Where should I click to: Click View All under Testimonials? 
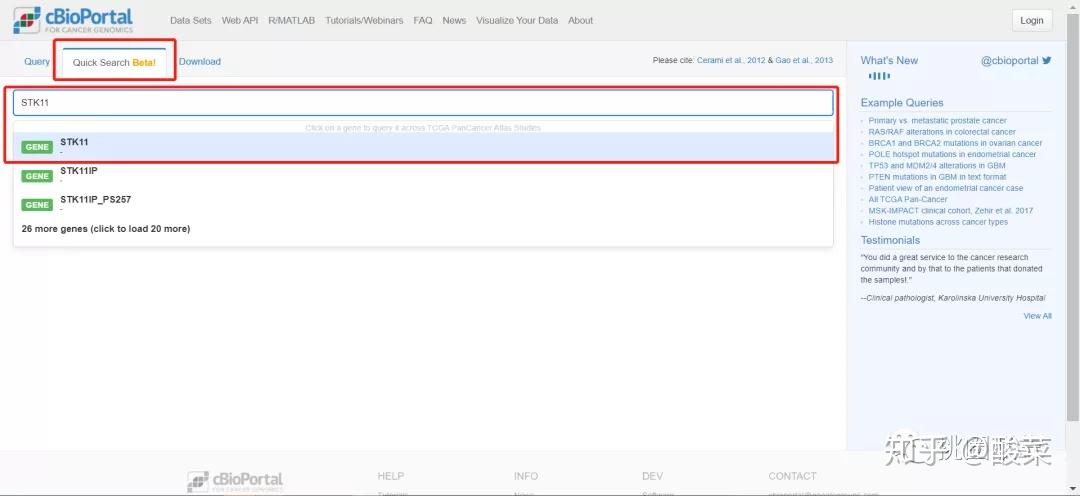pyautogui.click(x=1037, y=316)
